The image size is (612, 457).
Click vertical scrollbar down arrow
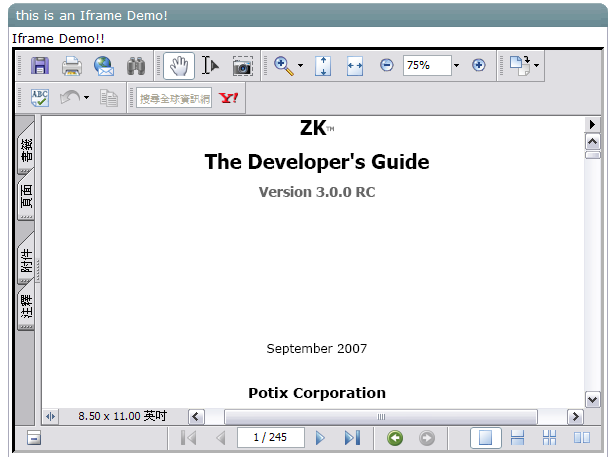pyautogui.click(x=592, y=399)
